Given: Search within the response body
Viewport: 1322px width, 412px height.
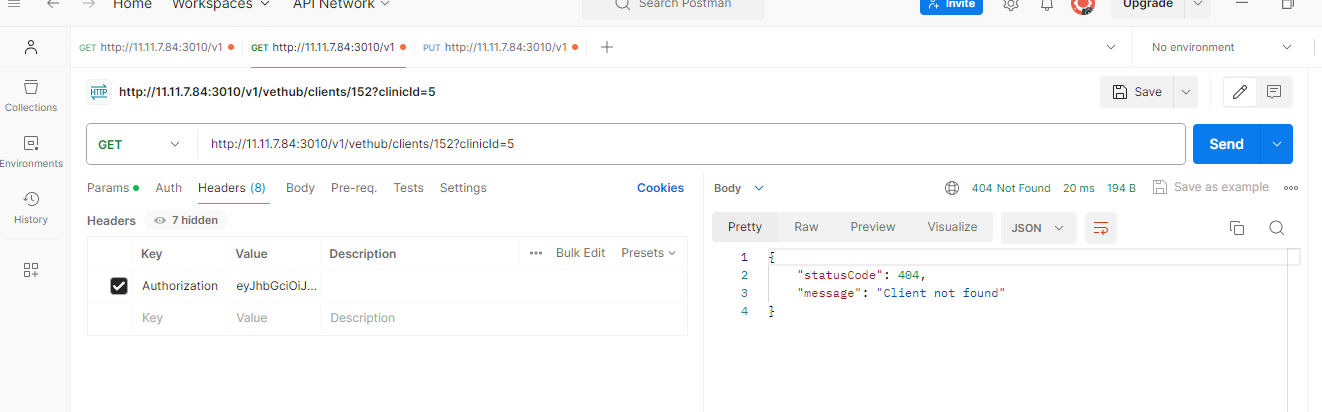Looking at the screenshot, I should [1277, 228].
